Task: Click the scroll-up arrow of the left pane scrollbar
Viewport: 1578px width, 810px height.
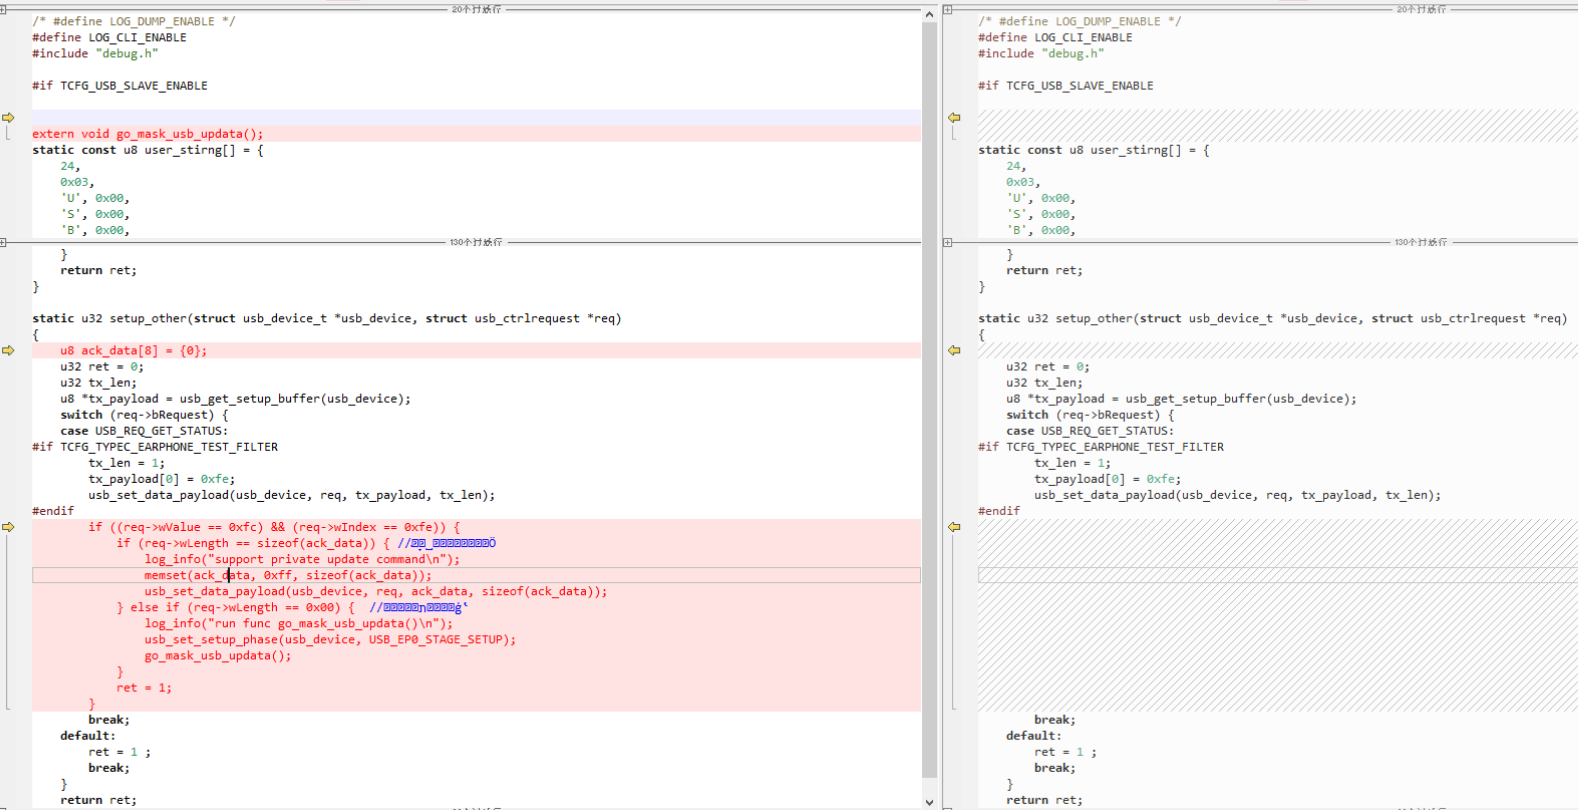Action: pyautogui.click(x=929, y=14)
